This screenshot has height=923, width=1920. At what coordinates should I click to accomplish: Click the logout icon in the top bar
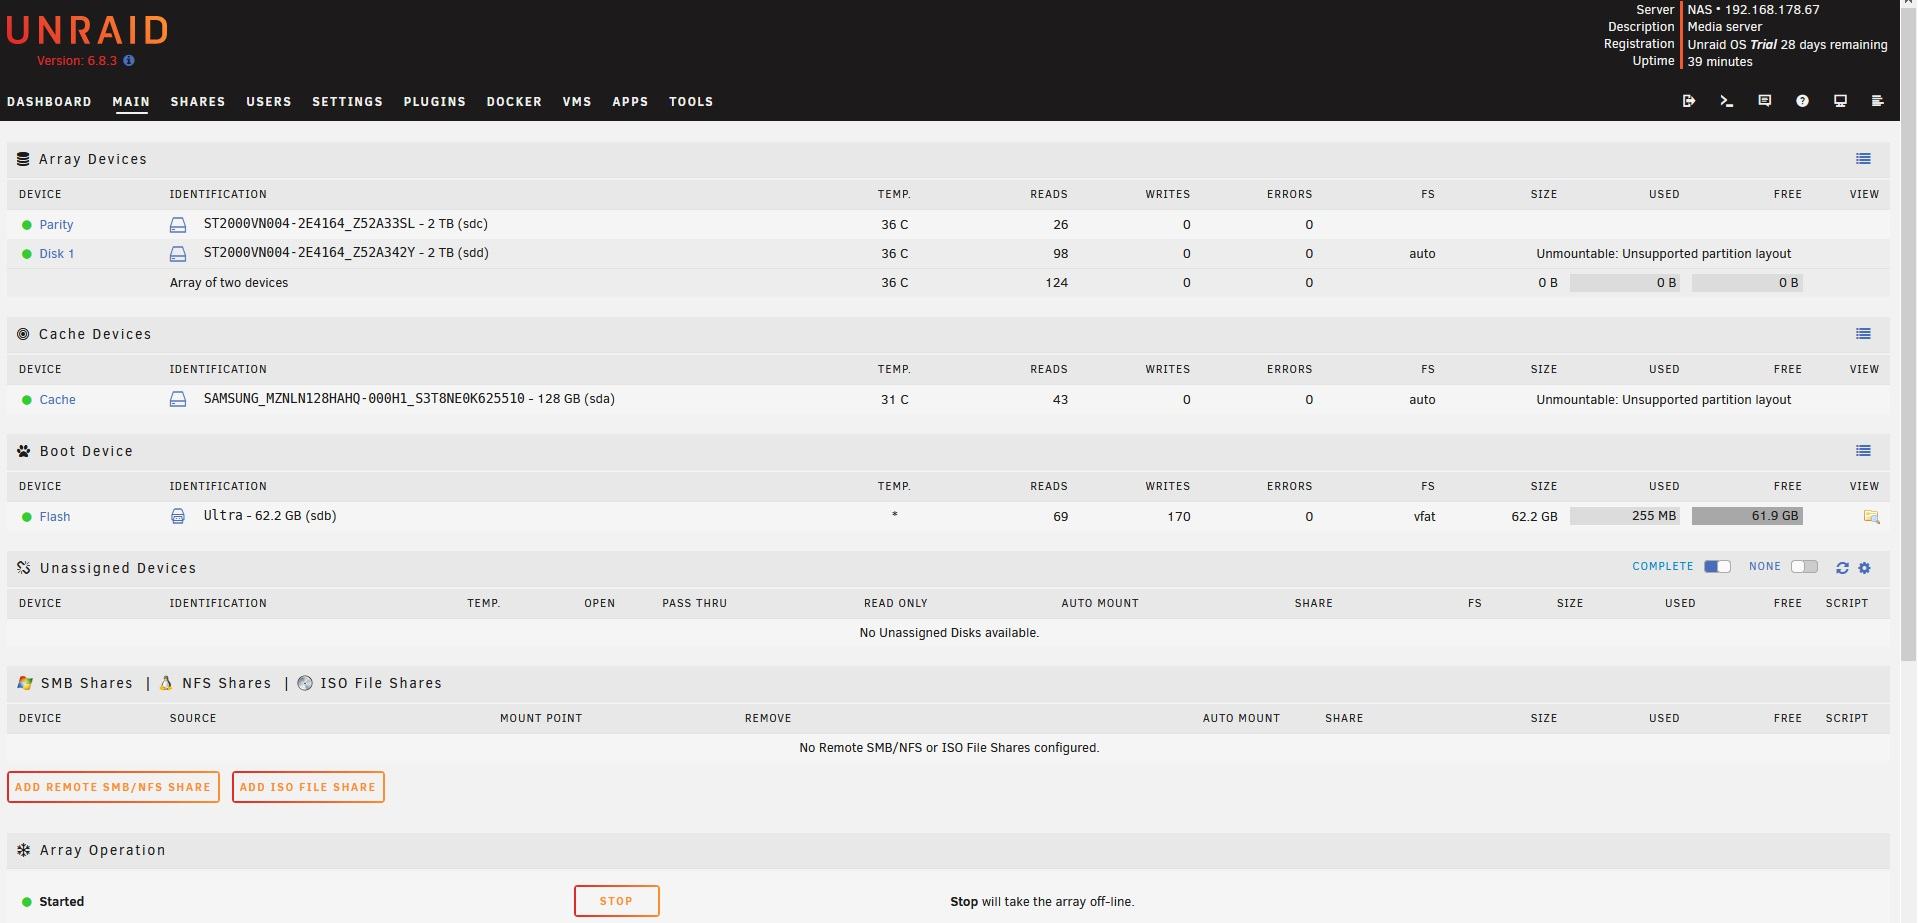pyautogui.click(x=1689, y=101)
